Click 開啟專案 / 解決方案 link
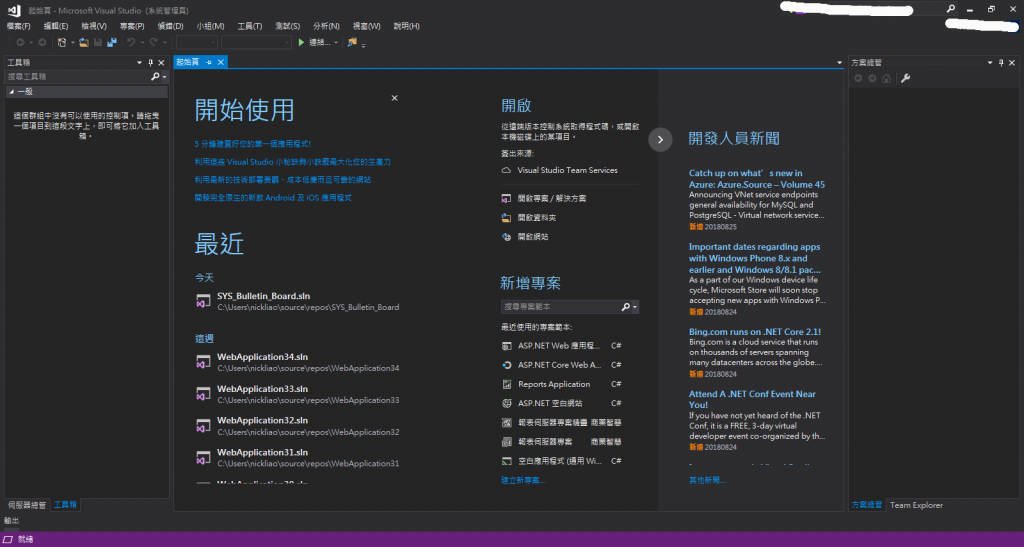The image size is (1024, 547). pos(551,198)
